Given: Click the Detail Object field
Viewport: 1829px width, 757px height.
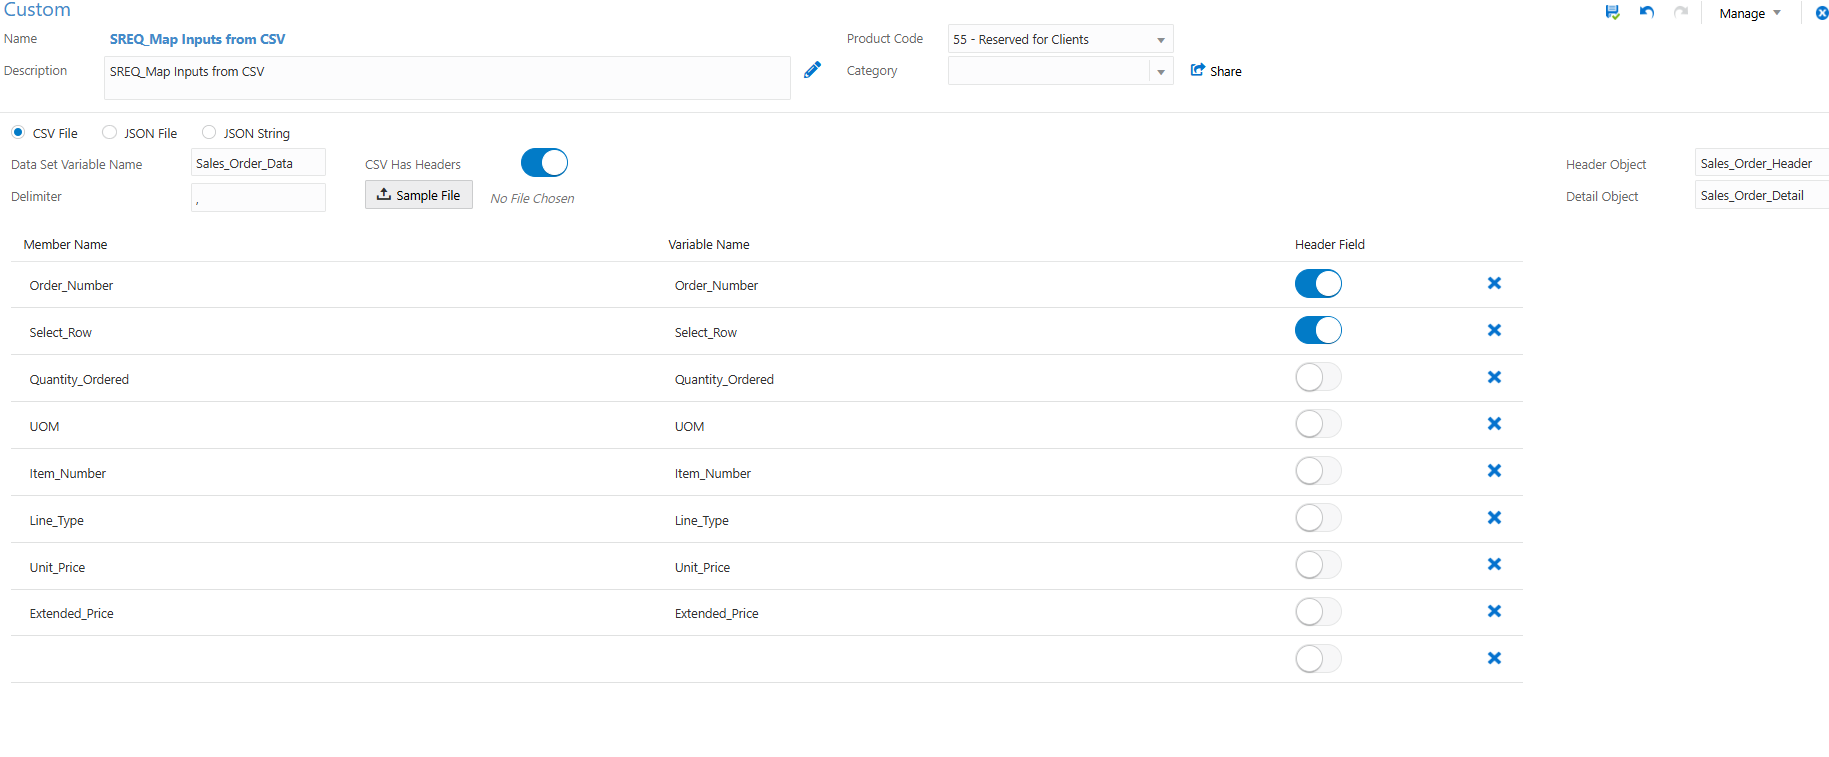Looking at the screenshot, I should (x=1762, y=195).
